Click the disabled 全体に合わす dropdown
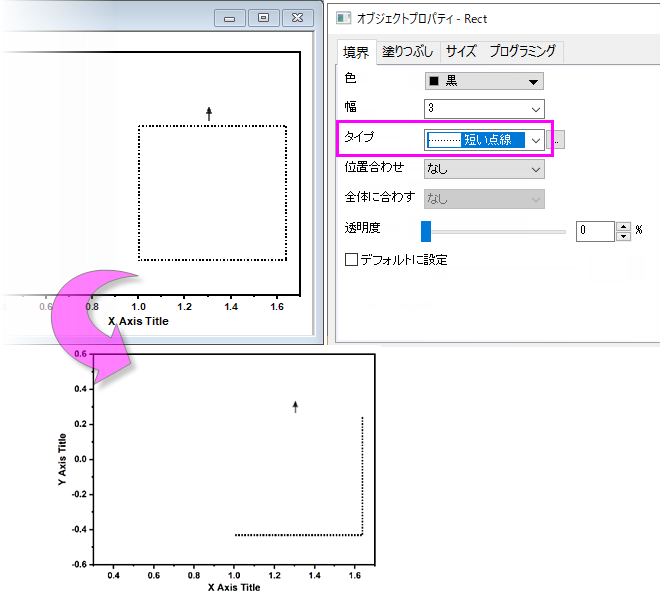 point(484,199)
